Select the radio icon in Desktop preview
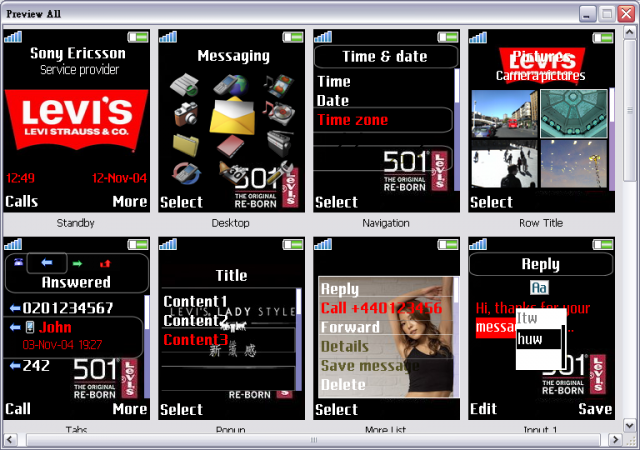 click(280, 143)
